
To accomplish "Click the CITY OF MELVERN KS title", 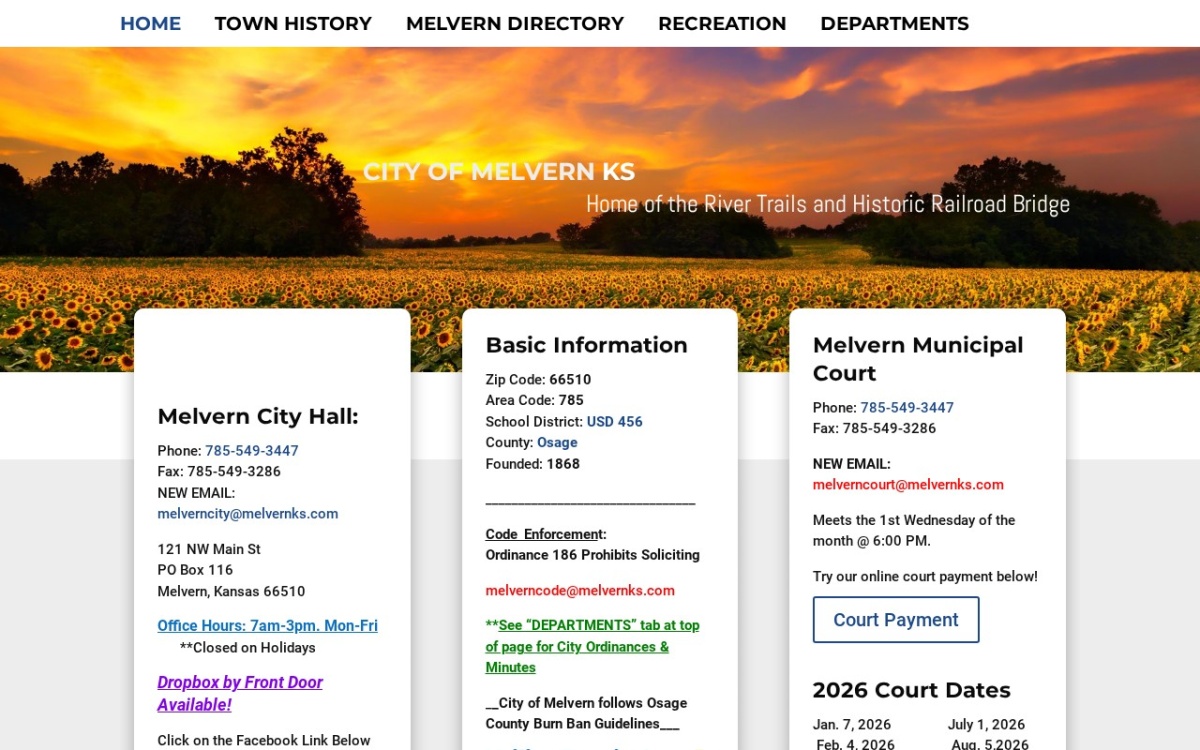I will click(x=498, y=172).
